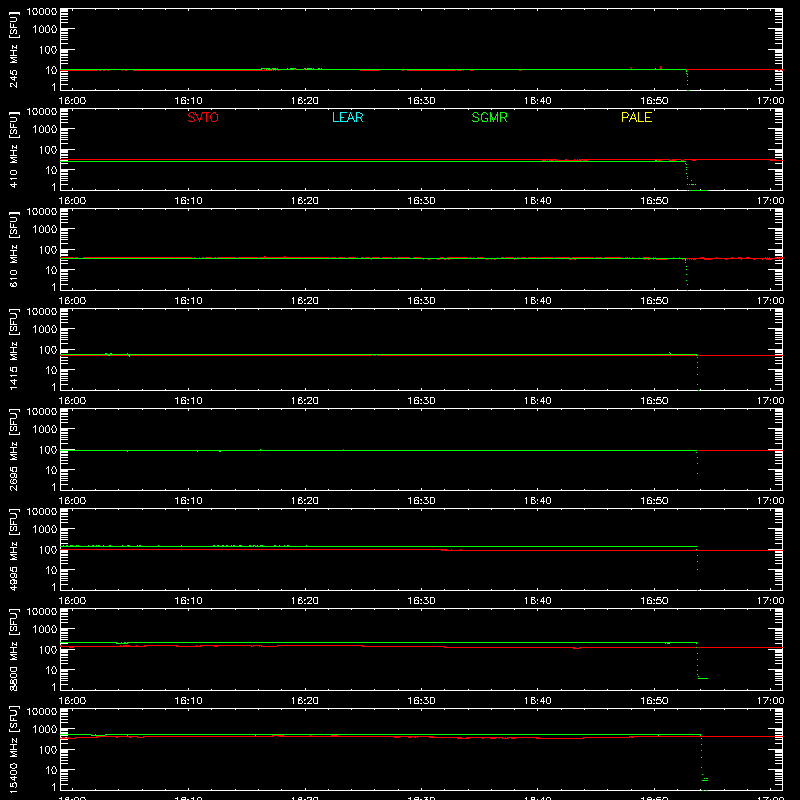Select the 8800 MHz [SFU] axis label
This screenshot has width=800, height=800.
(13, 649)
